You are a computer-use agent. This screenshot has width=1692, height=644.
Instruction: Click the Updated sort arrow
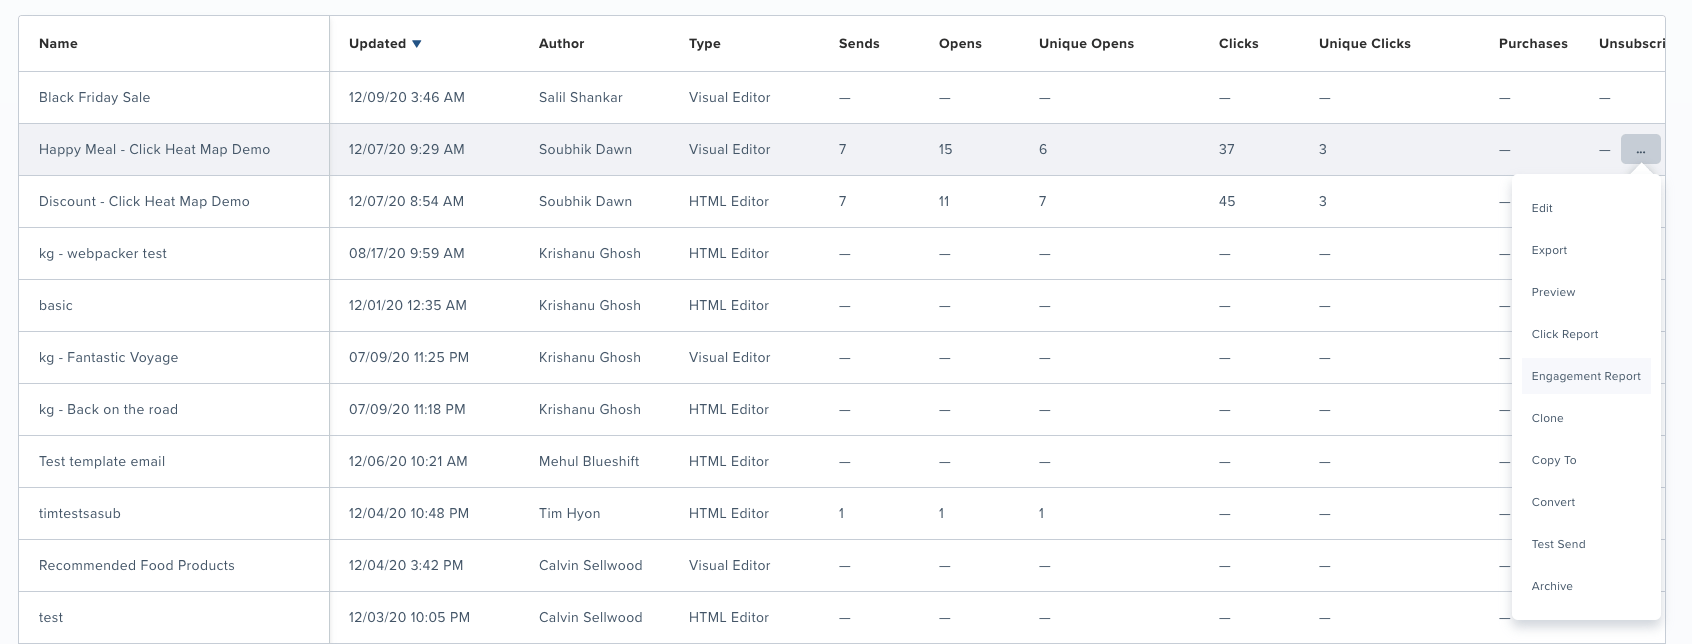(417, 44)
